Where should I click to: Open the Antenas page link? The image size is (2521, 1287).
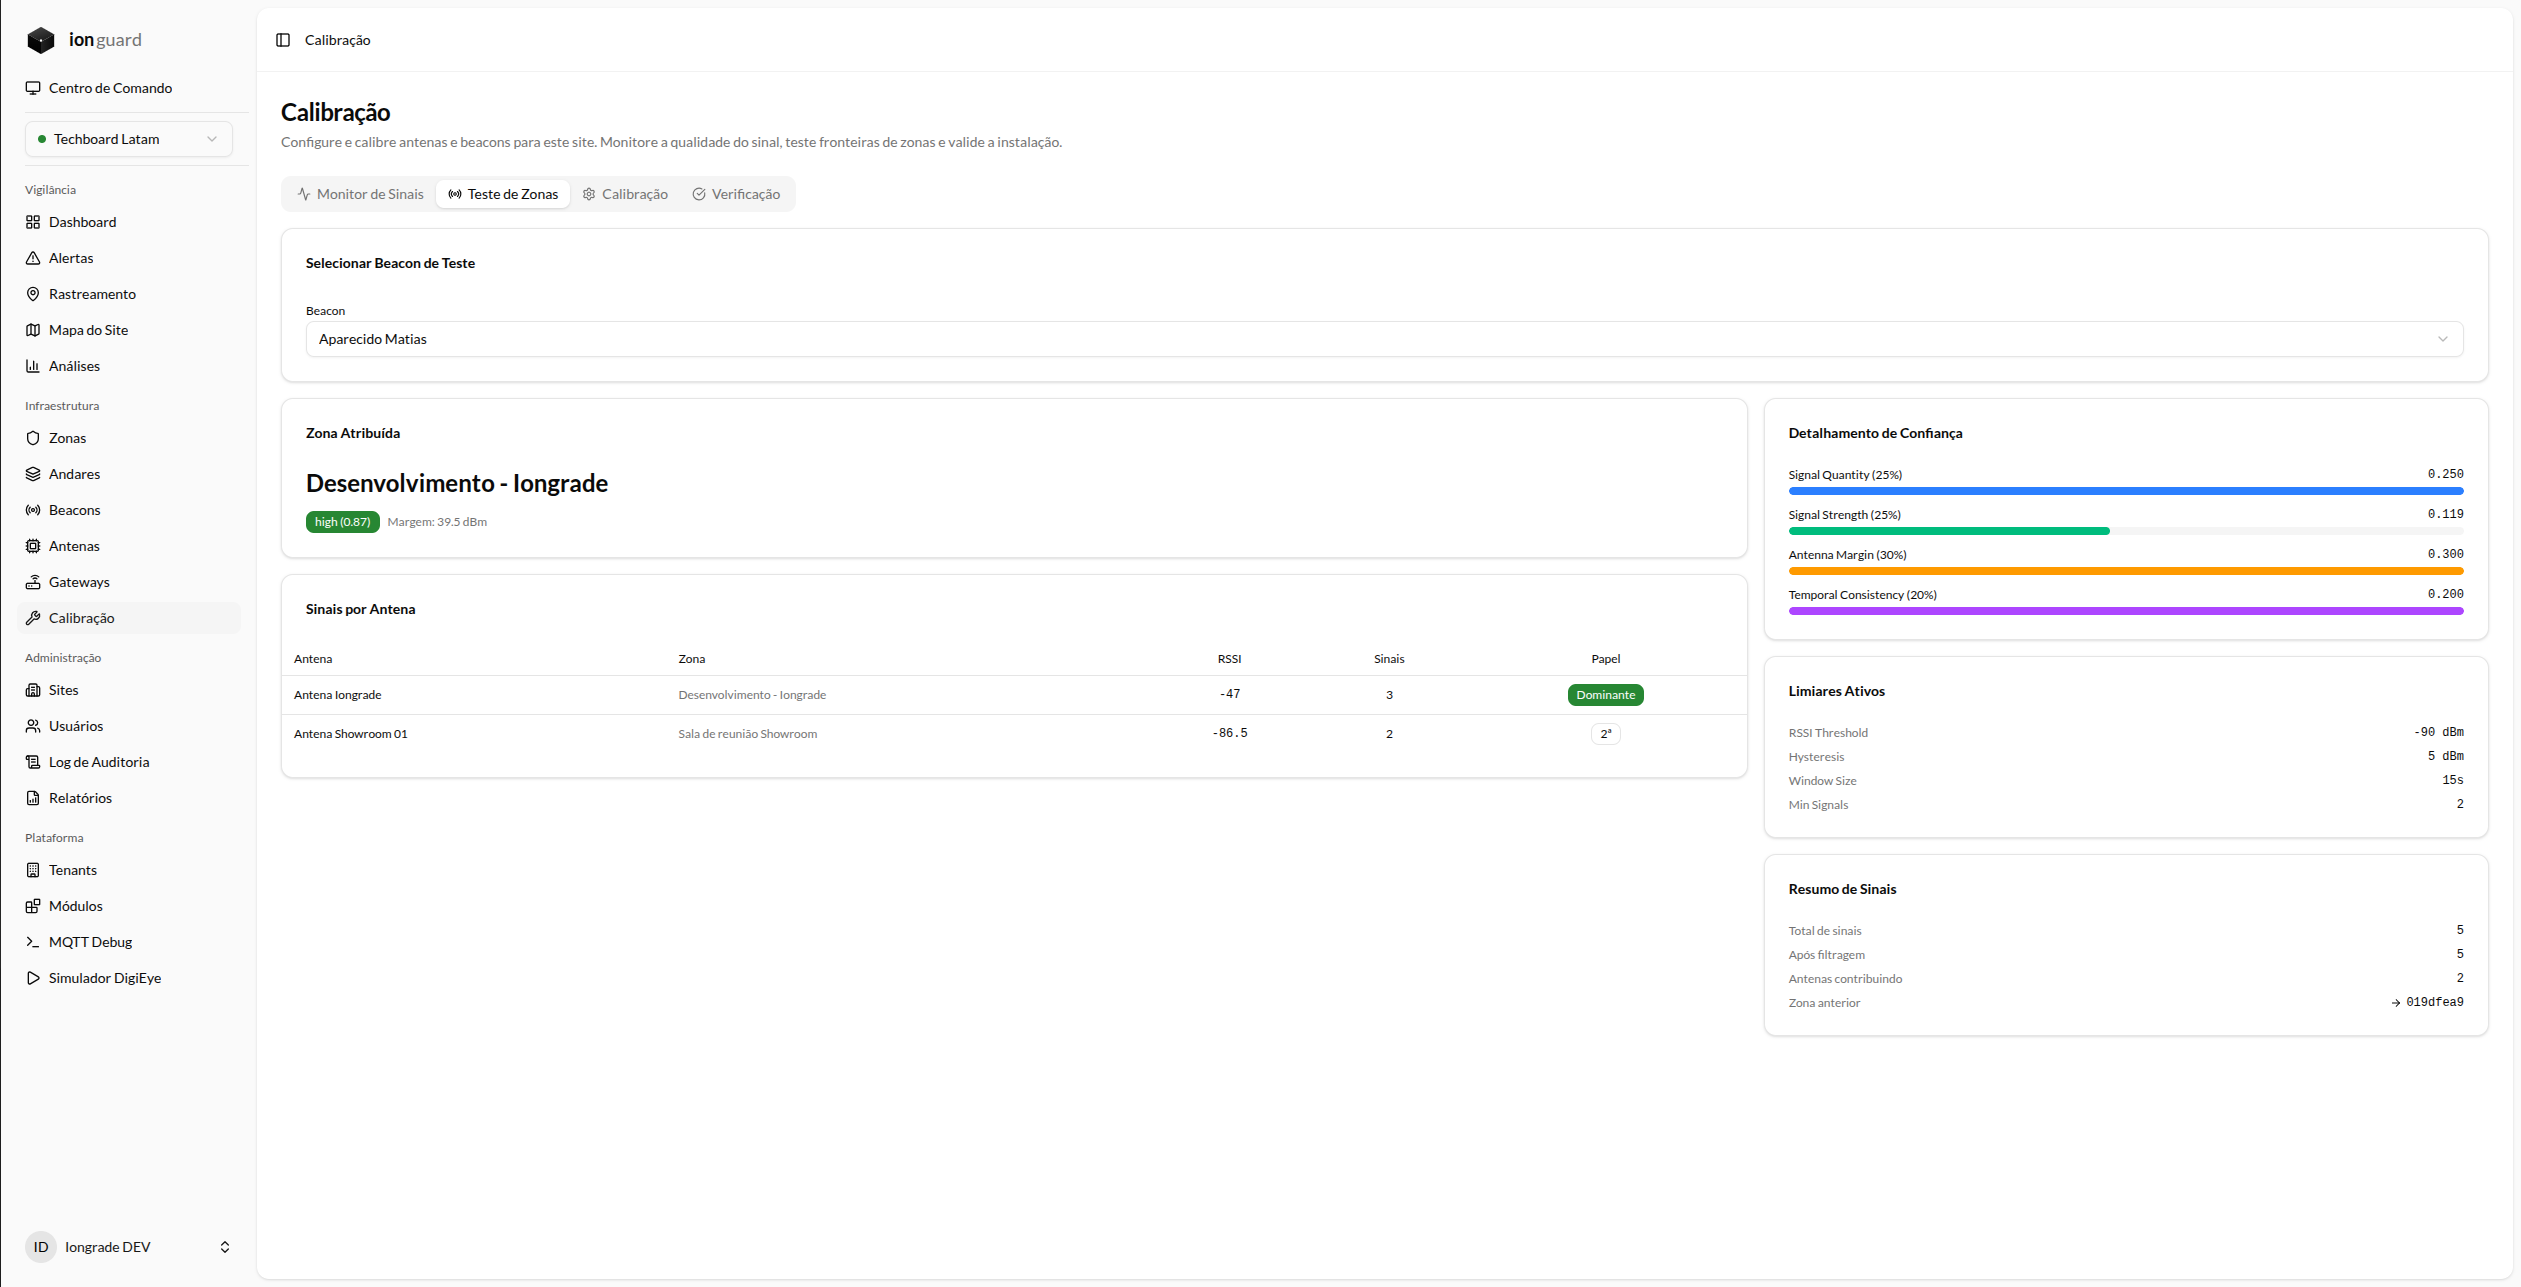pyautogui.click(x=129, y=546)
